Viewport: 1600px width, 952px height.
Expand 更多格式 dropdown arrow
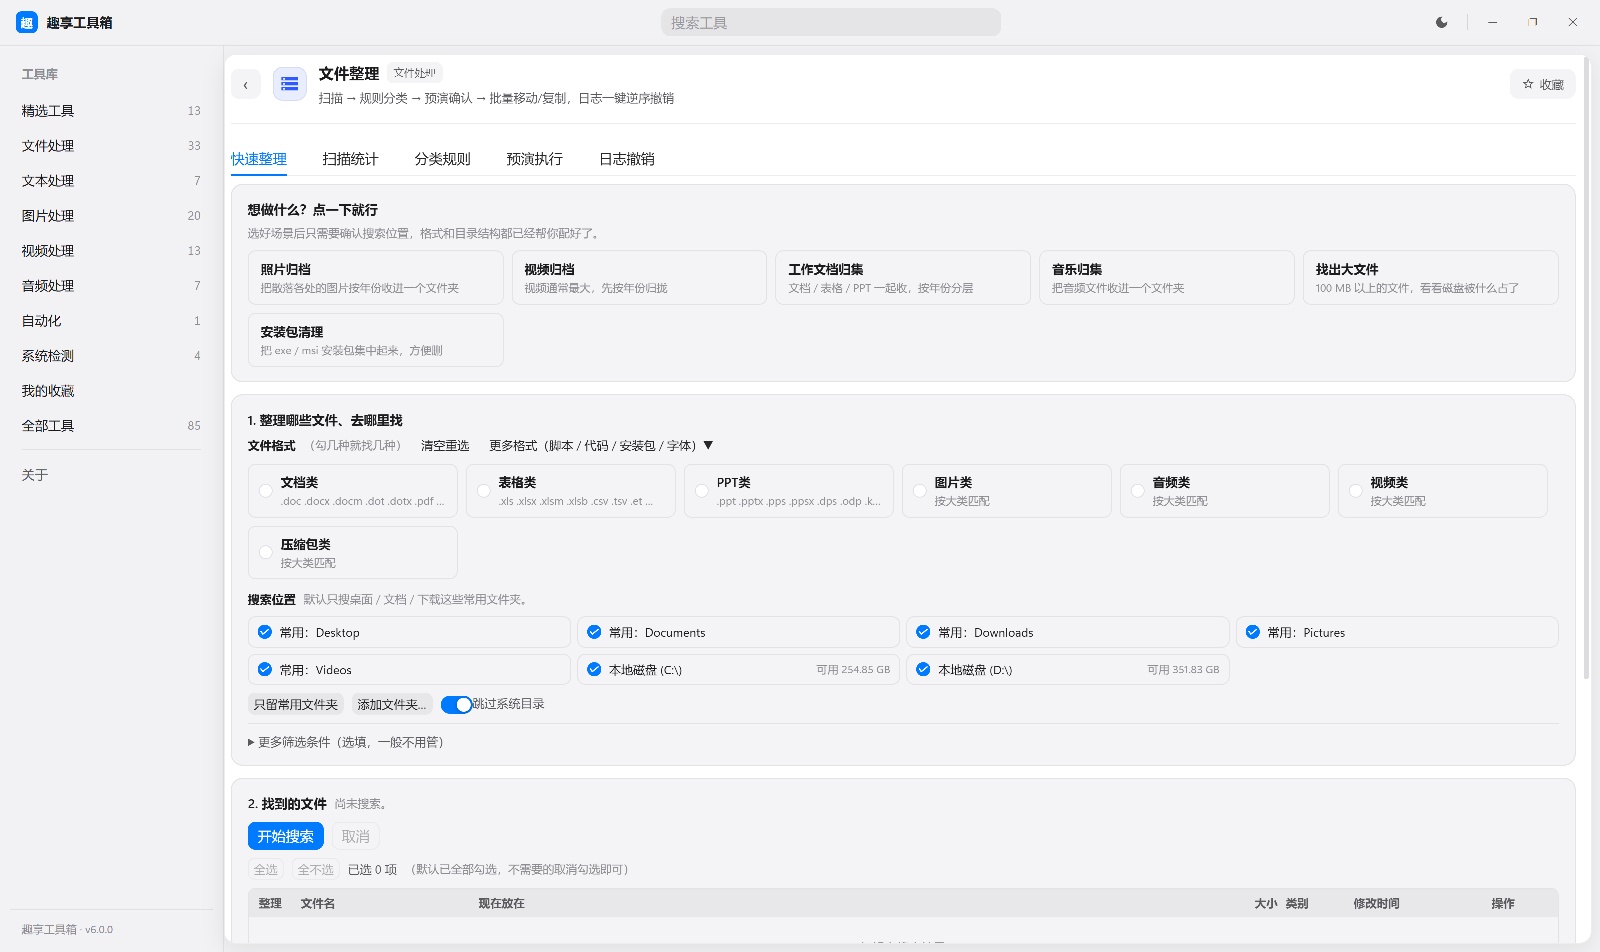(x=708, y=446)
